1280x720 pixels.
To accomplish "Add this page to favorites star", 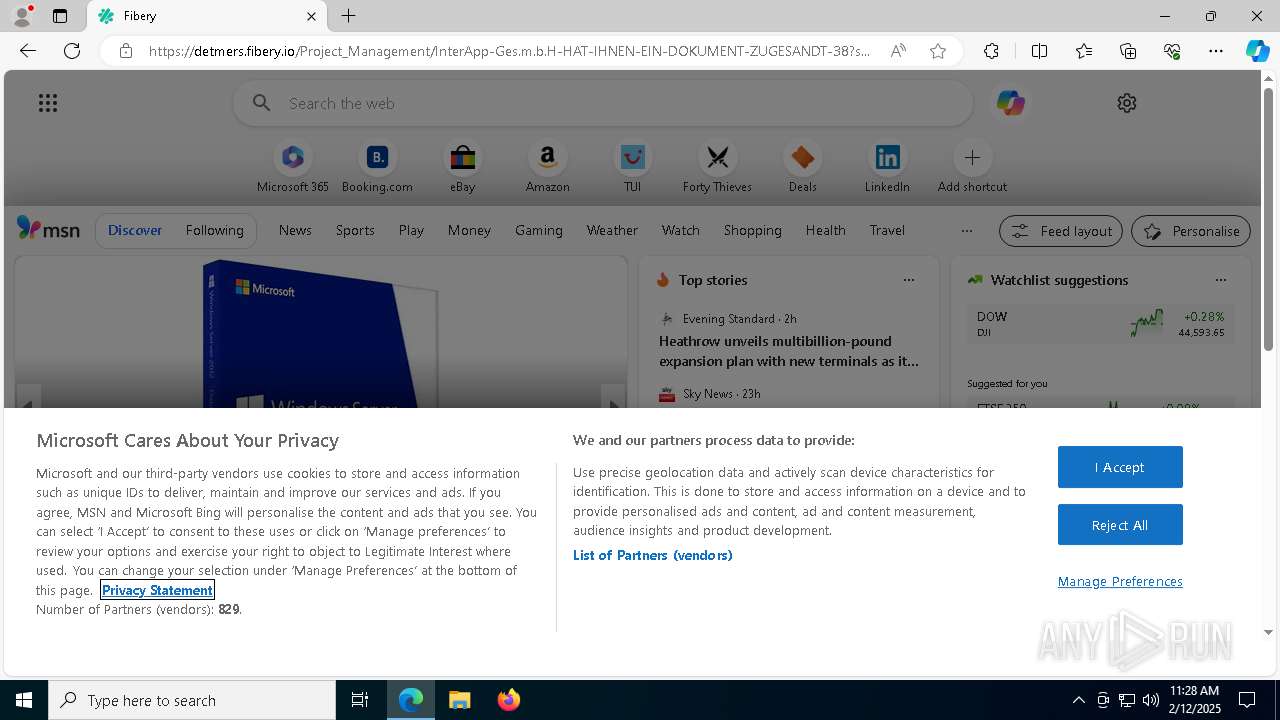I will click(938, 51).
